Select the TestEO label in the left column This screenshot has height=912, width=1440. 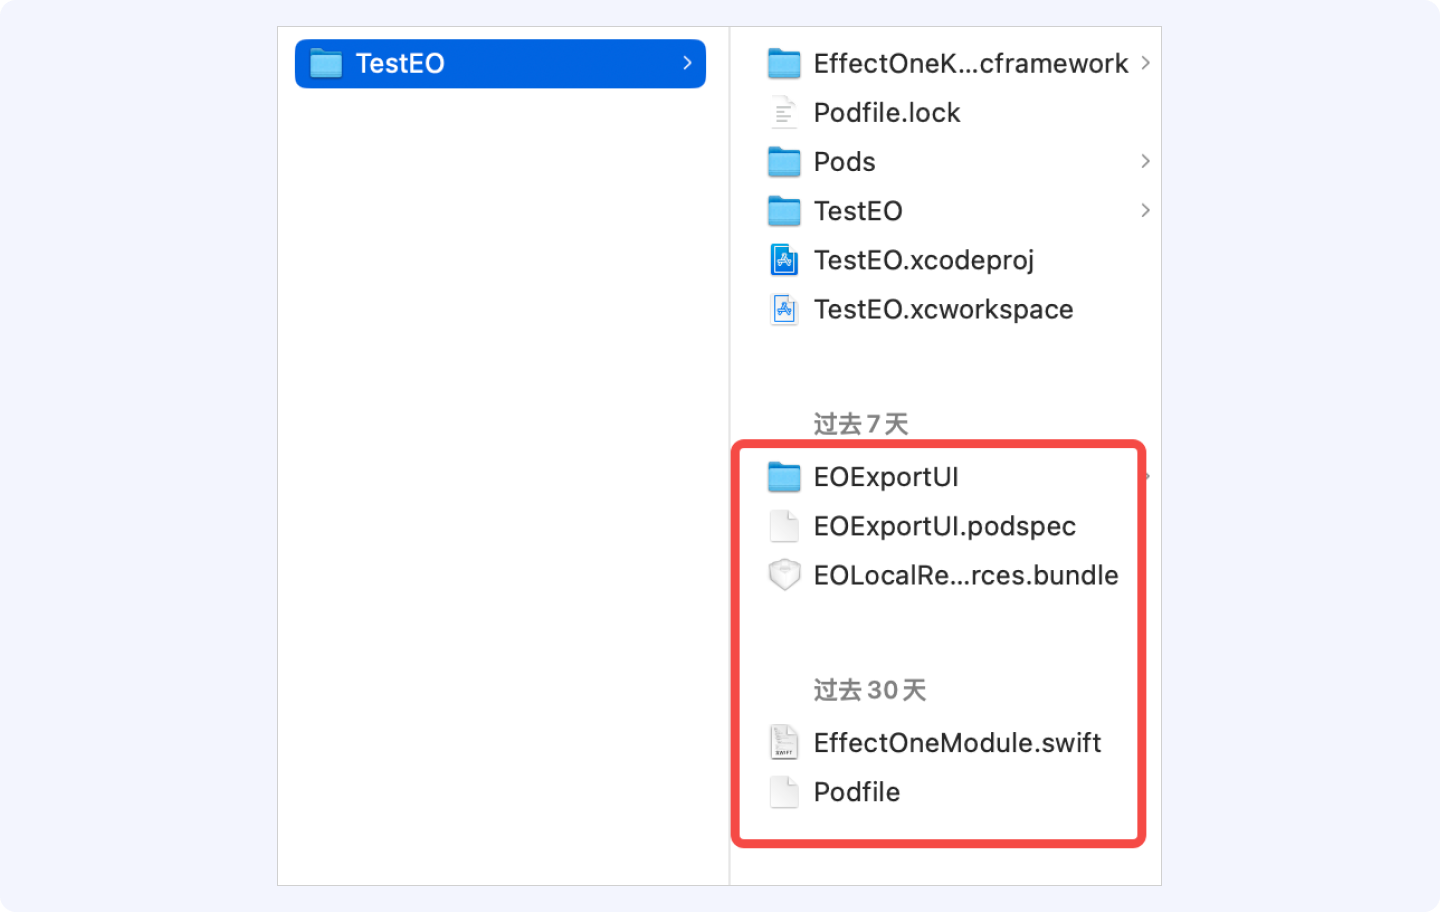[x=400, y=63]
